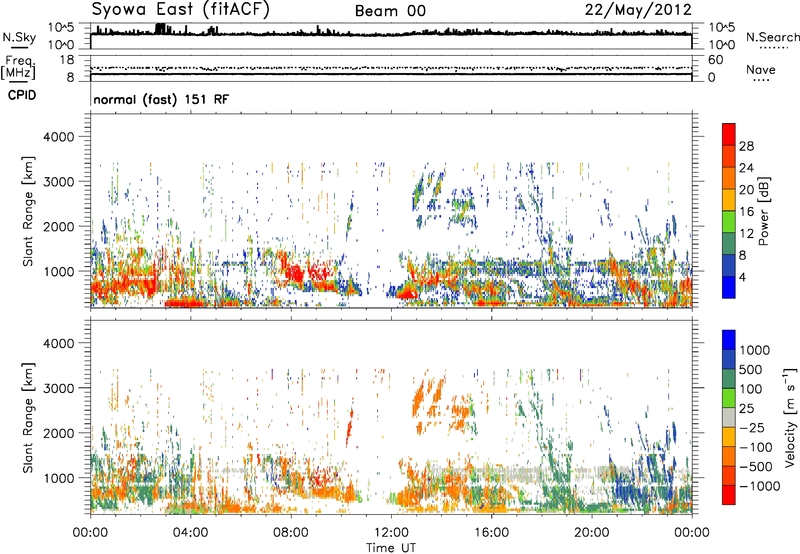
Task: Click the power panel "Slant Range [km]" label
Action: coord(28,211)
